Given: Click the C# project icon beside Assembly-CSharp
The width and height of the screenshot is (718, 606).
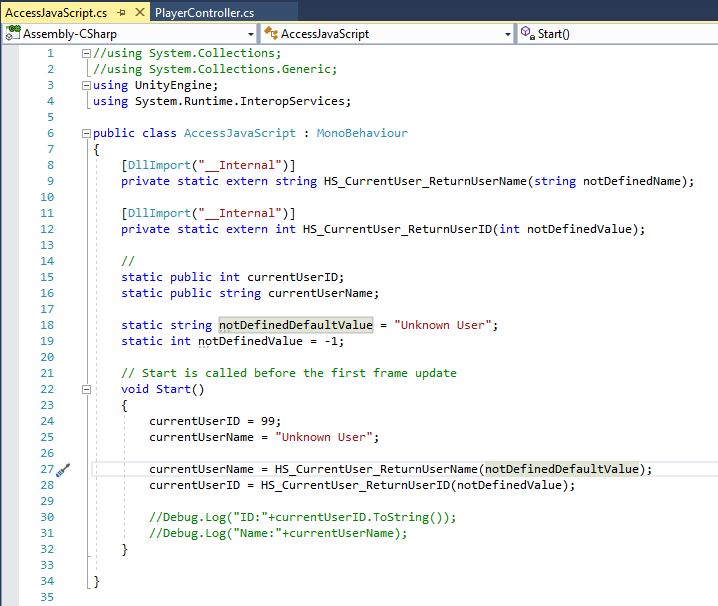Looking at the screenshot, I should coord(13,33).
